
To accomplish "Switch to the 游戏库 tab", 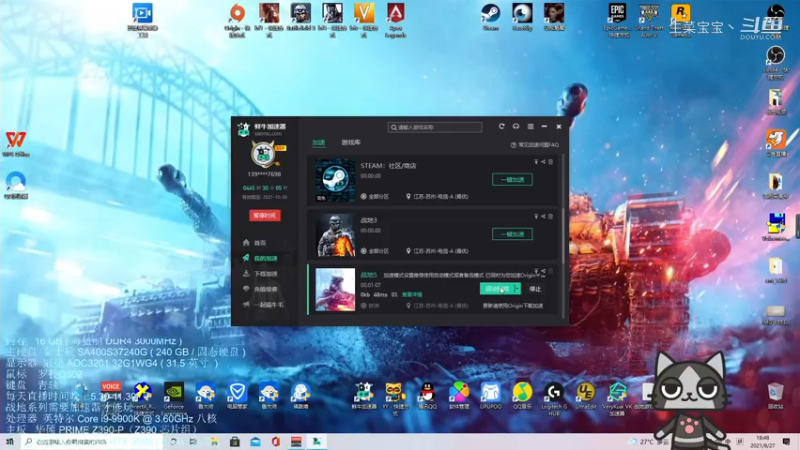I will (351, 142).
